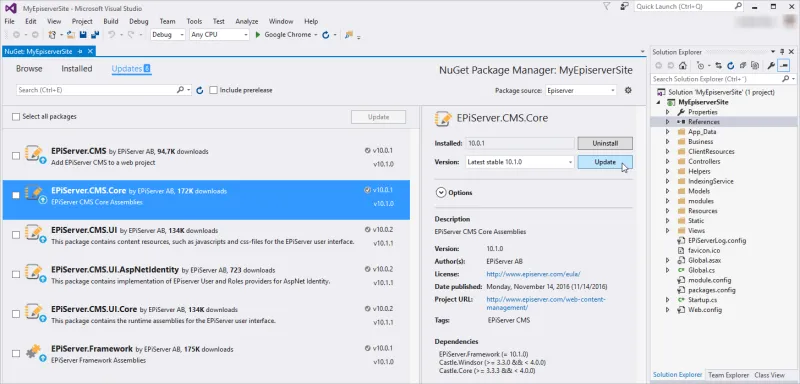
Task: Click the Properties wrench icon in Solution Explorer toolbar
Action: pyautogui.click(x=771, y=65)
